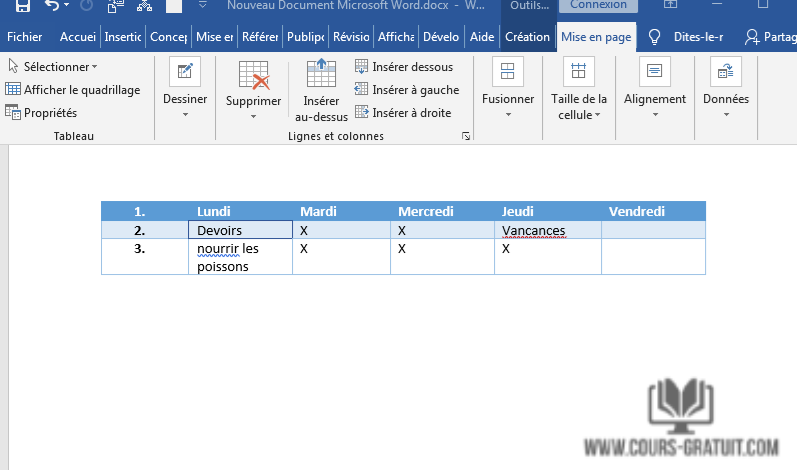
Task: Click the Save icon in the title bar
Action: [x=22, y=6]
